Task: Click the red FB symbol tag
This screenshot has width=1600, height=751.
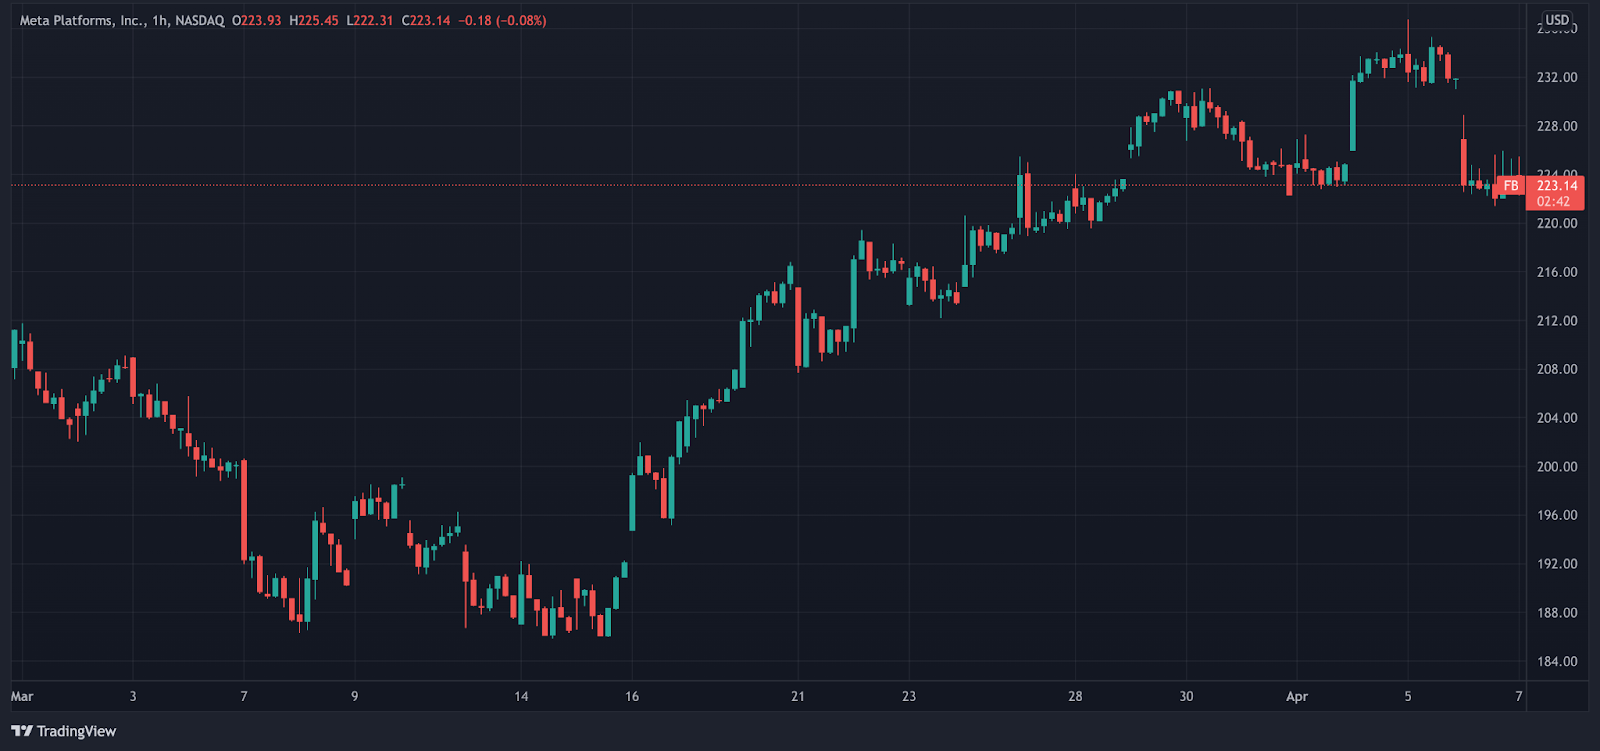Action: click(x=1511, y=186)
